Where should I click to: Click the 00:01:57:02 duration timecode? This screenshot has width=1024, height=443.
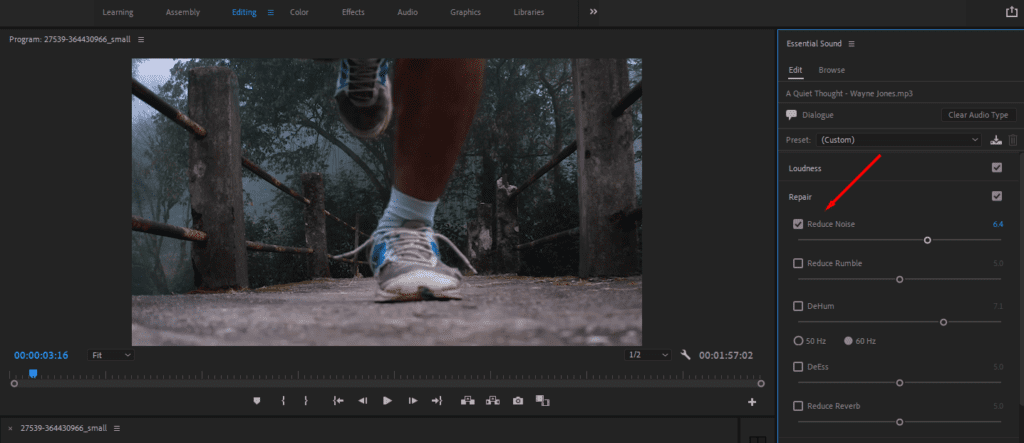click(x=726, y=355)
